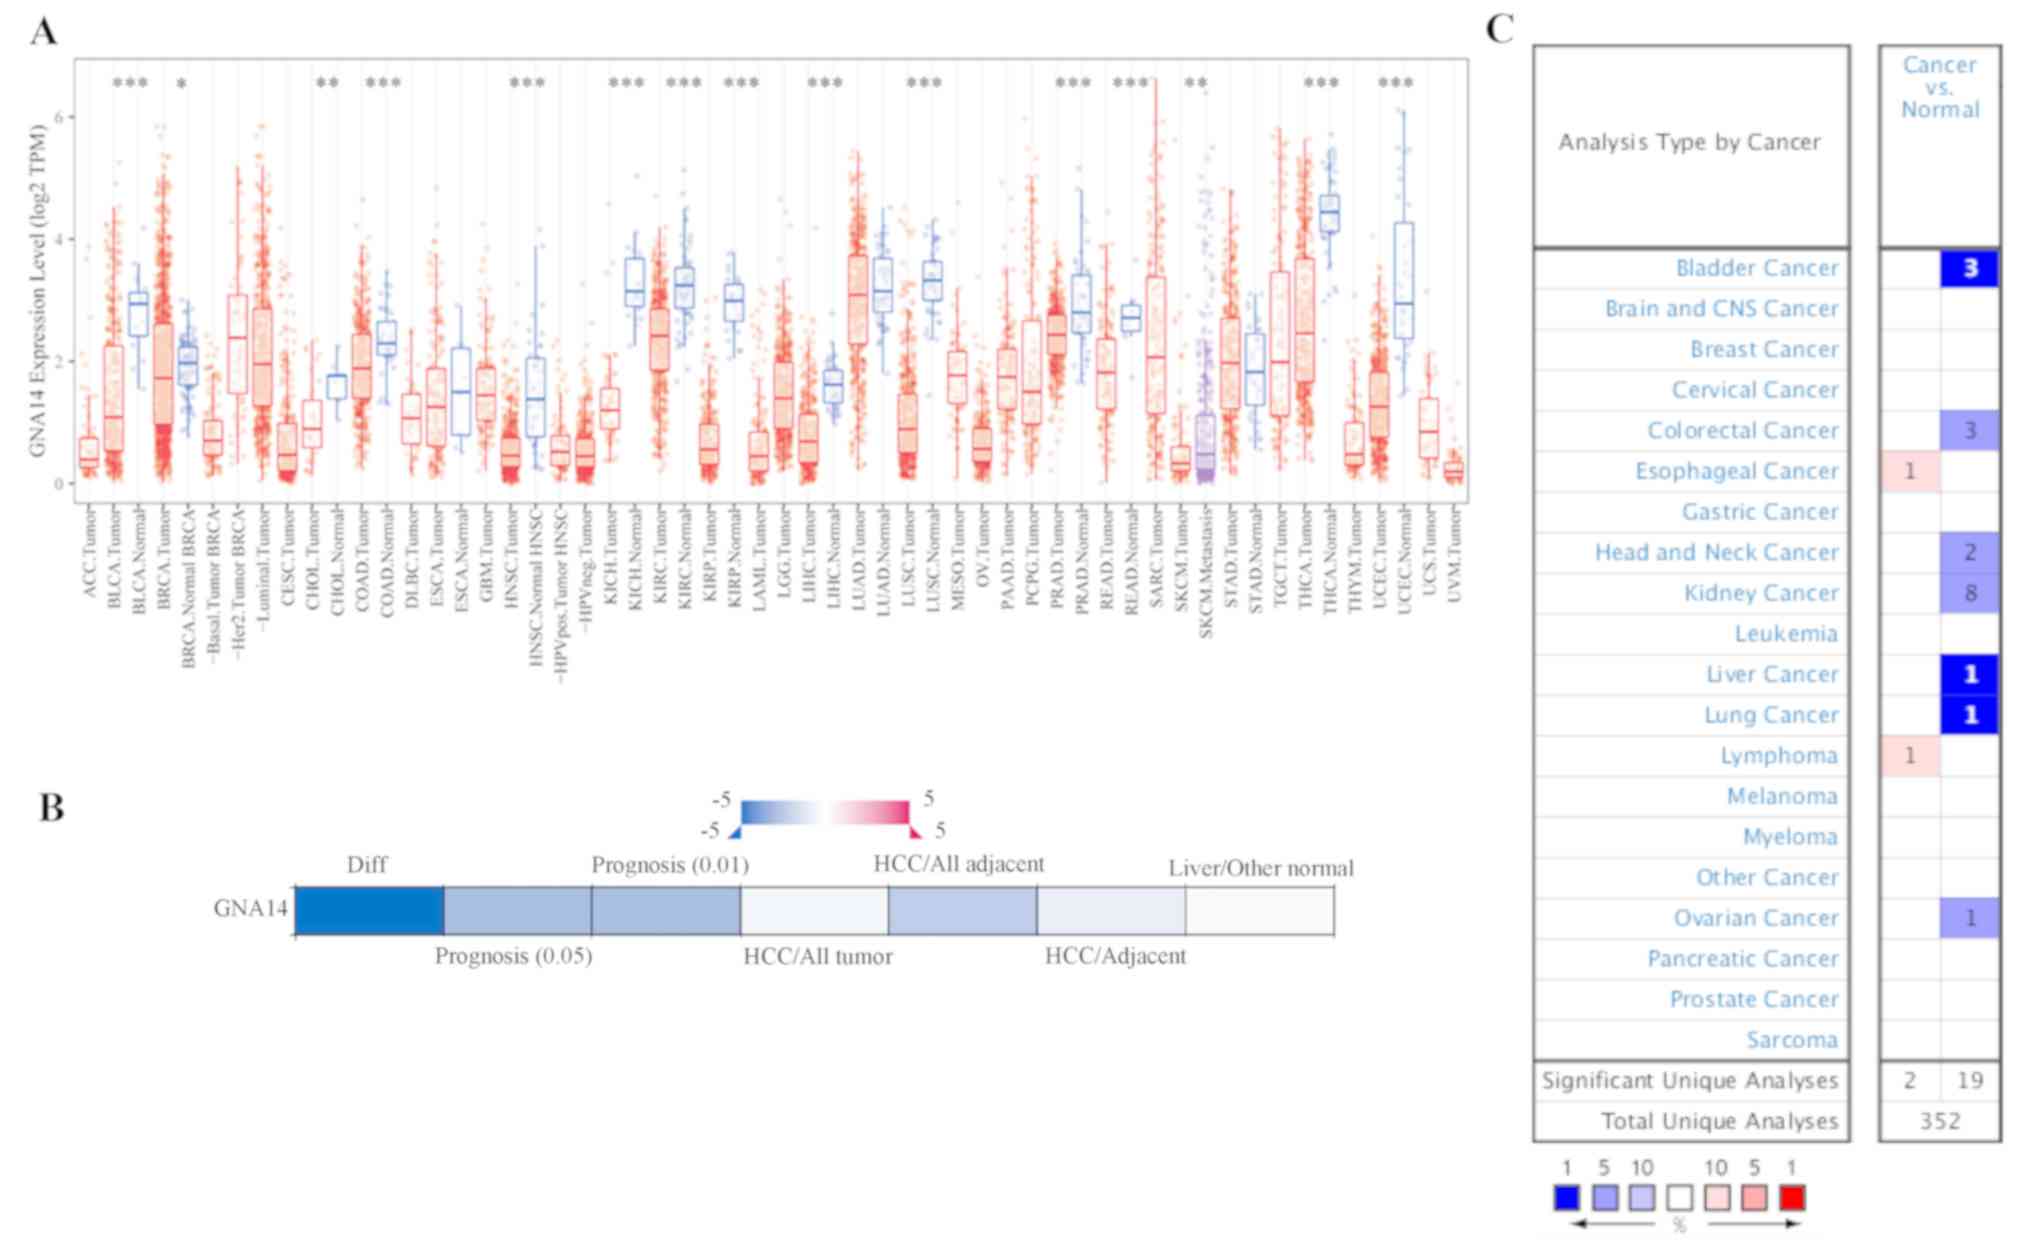
Task: Click the solid blue legend swatch
Action: point(1567,1198)
